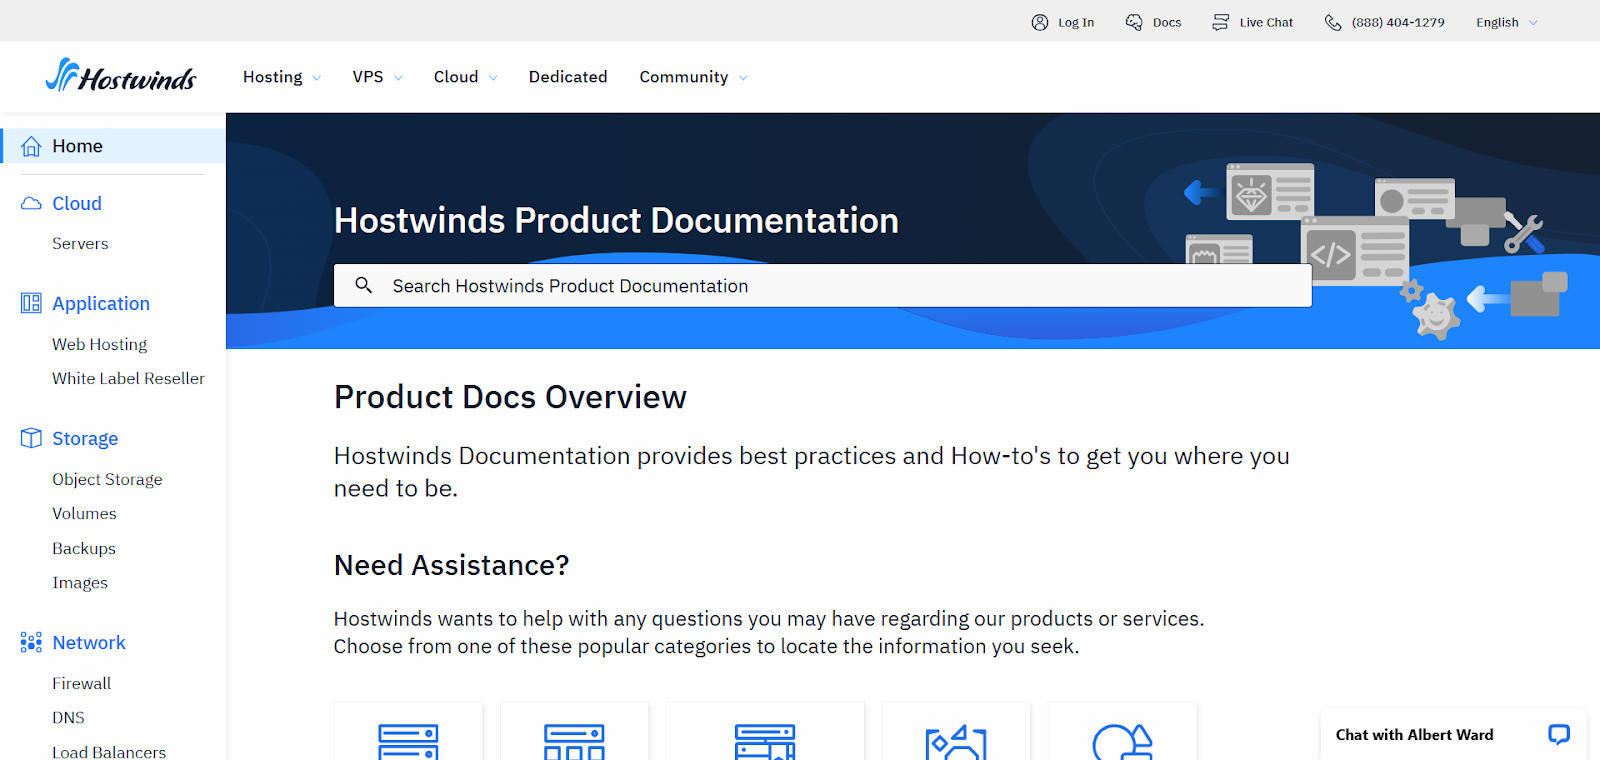Click the Search Hostwinds Product Documentation field
The image size is (1600, 760).
pyautogui.click(x=823, y=285)
